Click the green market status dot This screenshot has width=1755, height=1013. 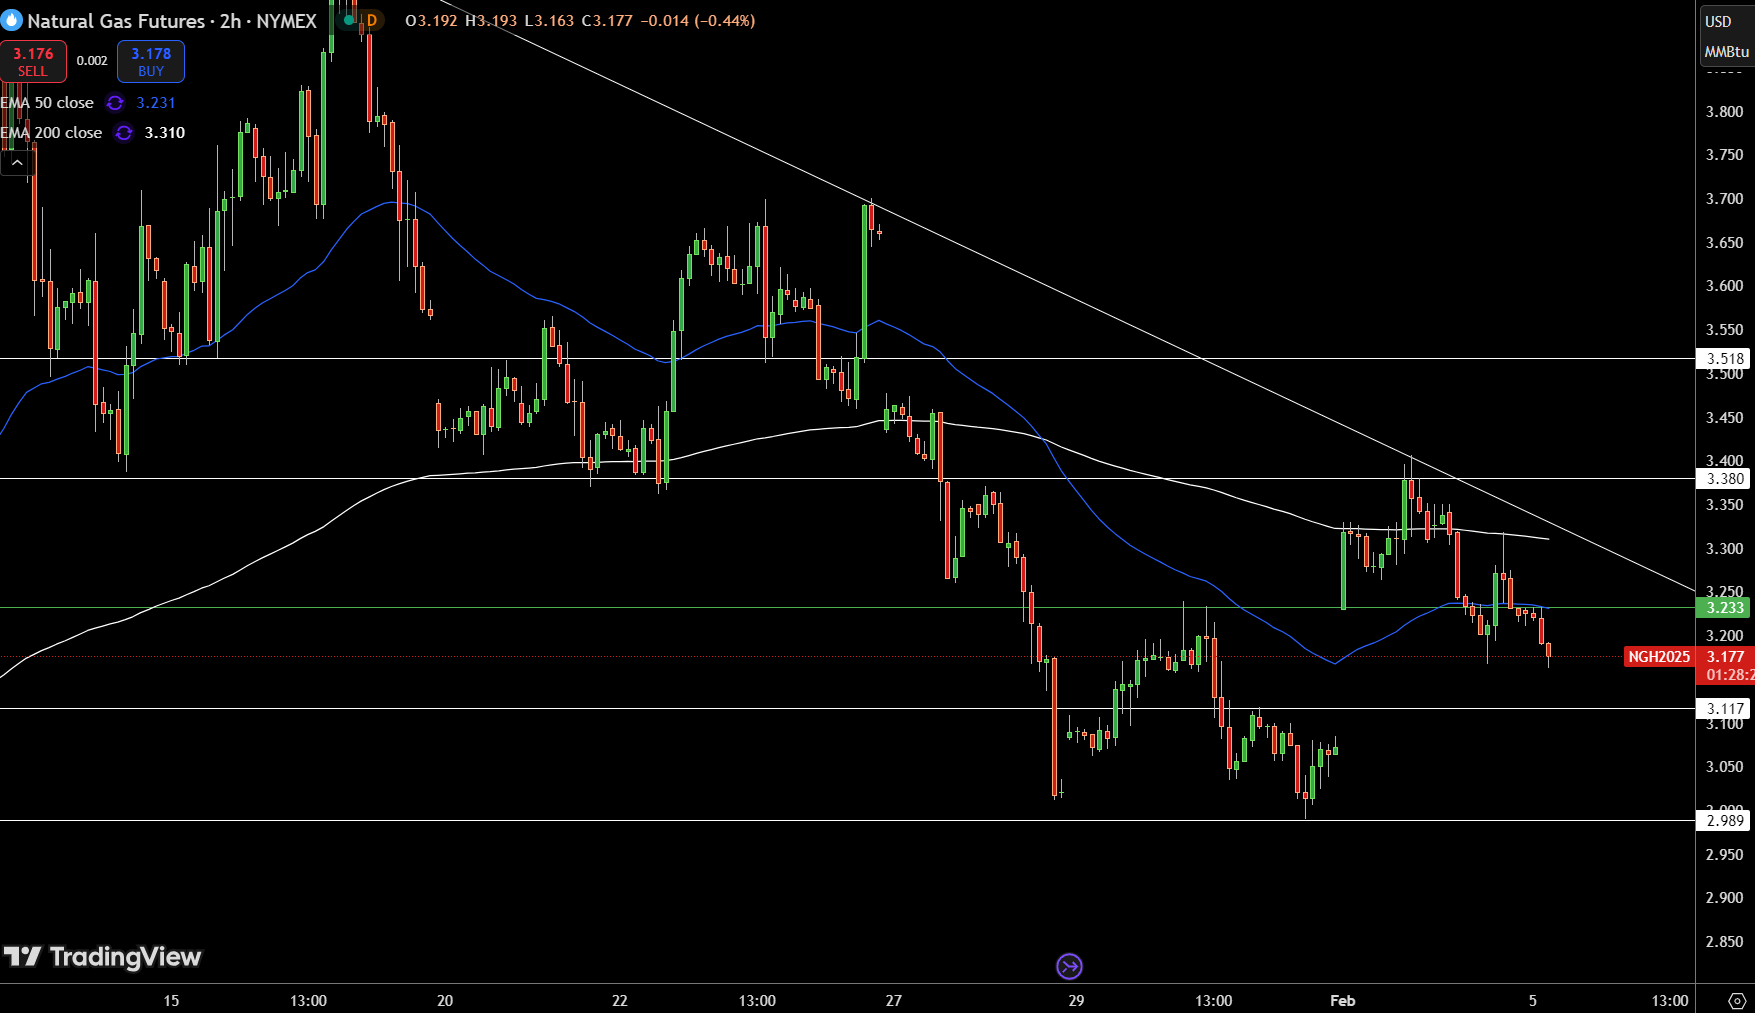pos(348,20)
